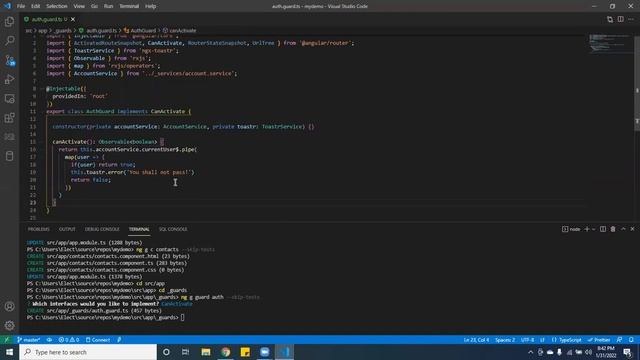The height and width of the screenshot is (360, 640).
Task: Click Ln 23, Col 4 in status bar
Action: point(476,340)
